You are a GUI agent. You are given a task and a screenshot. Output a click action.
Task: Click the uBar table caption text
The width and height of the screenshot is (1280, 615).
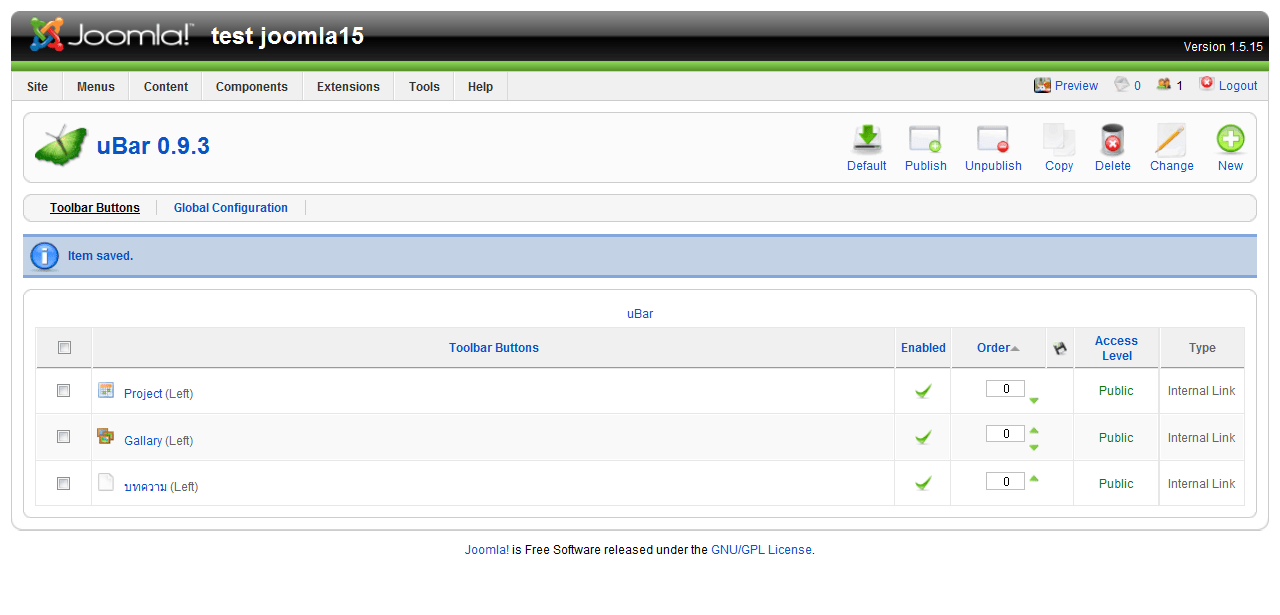click(x=640, y=314)
